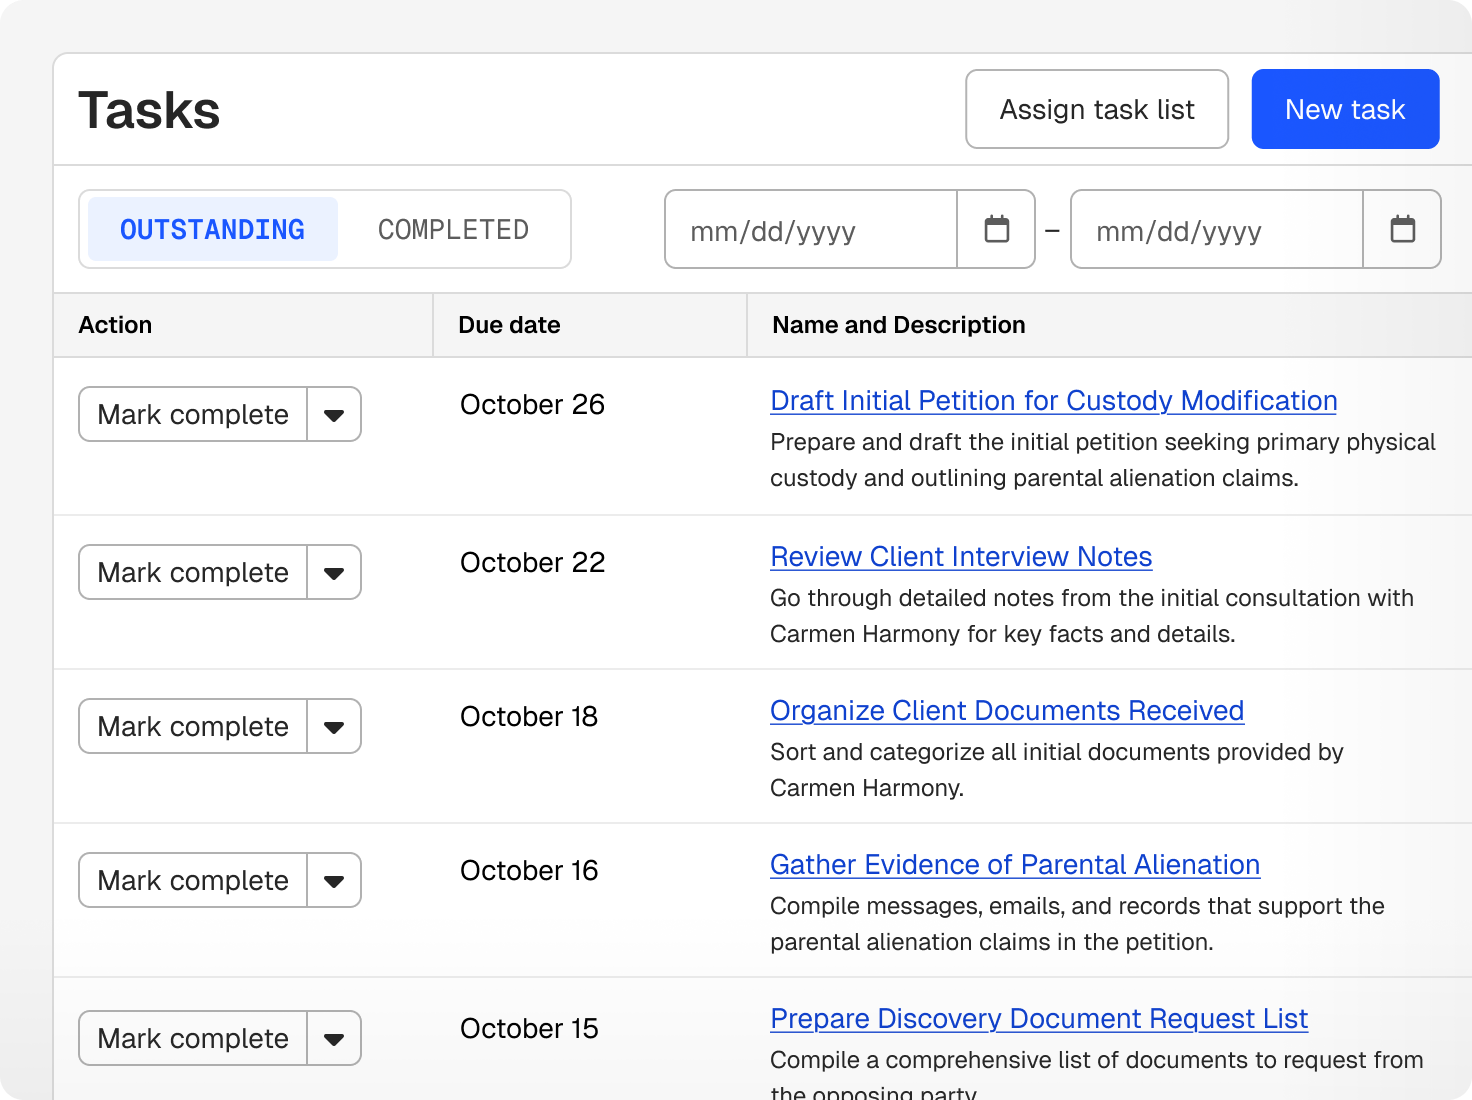Screen dimensions: 1472x1100
Task: Open the end date calendar picker icon
Action: coord(1402,229)
